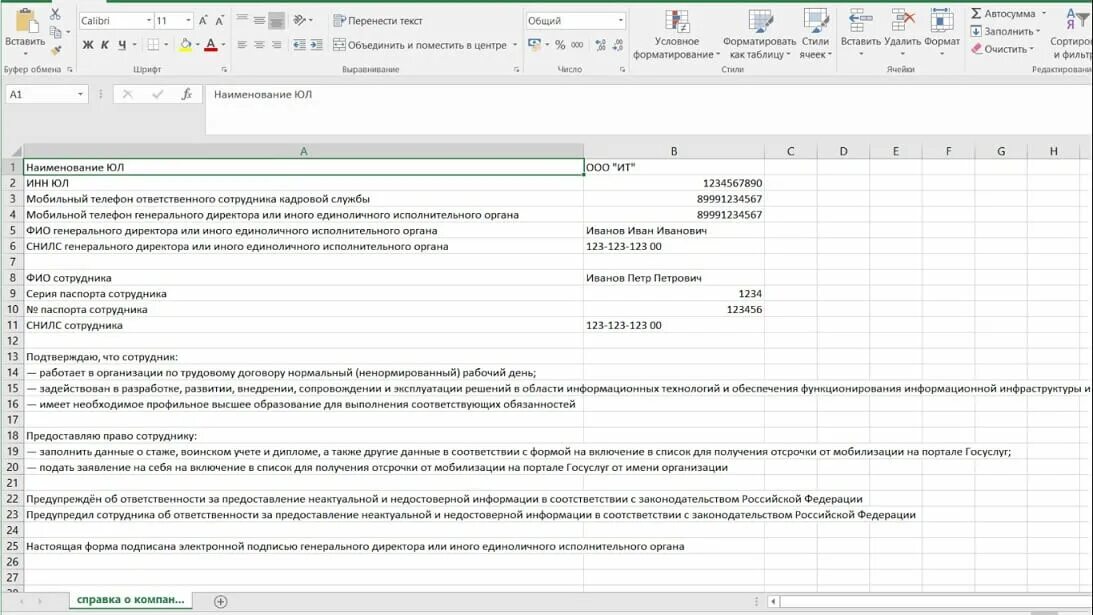Screen dimensions: 1093x615
Task: Open the font name Calibri dropdown
Action: coord(148,21)
